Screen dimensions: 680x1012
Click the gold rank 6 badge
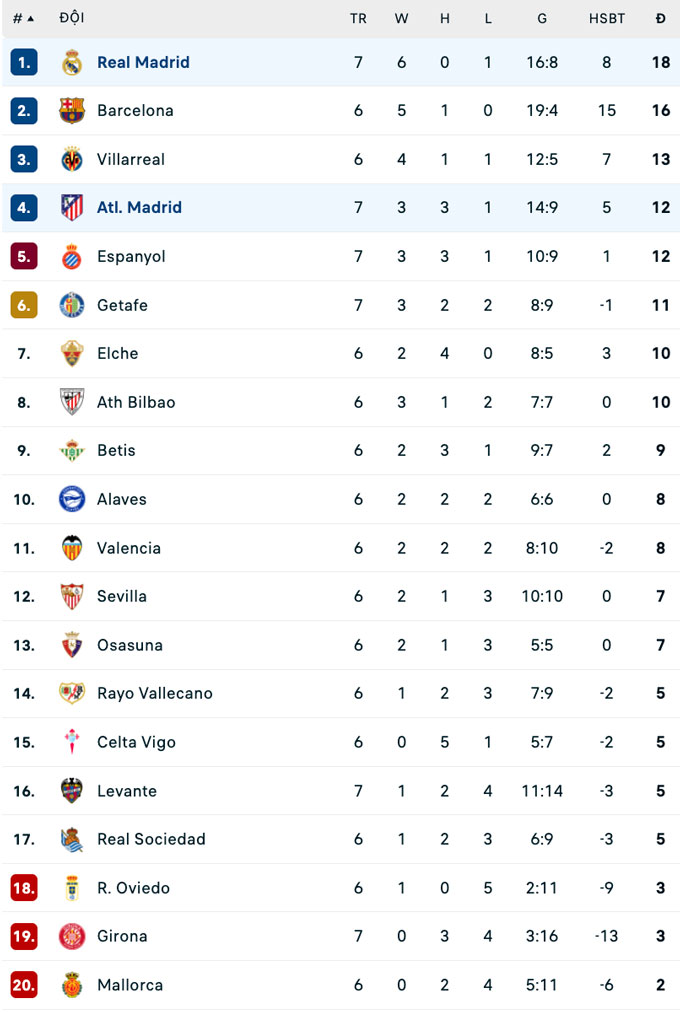[24, 305]
